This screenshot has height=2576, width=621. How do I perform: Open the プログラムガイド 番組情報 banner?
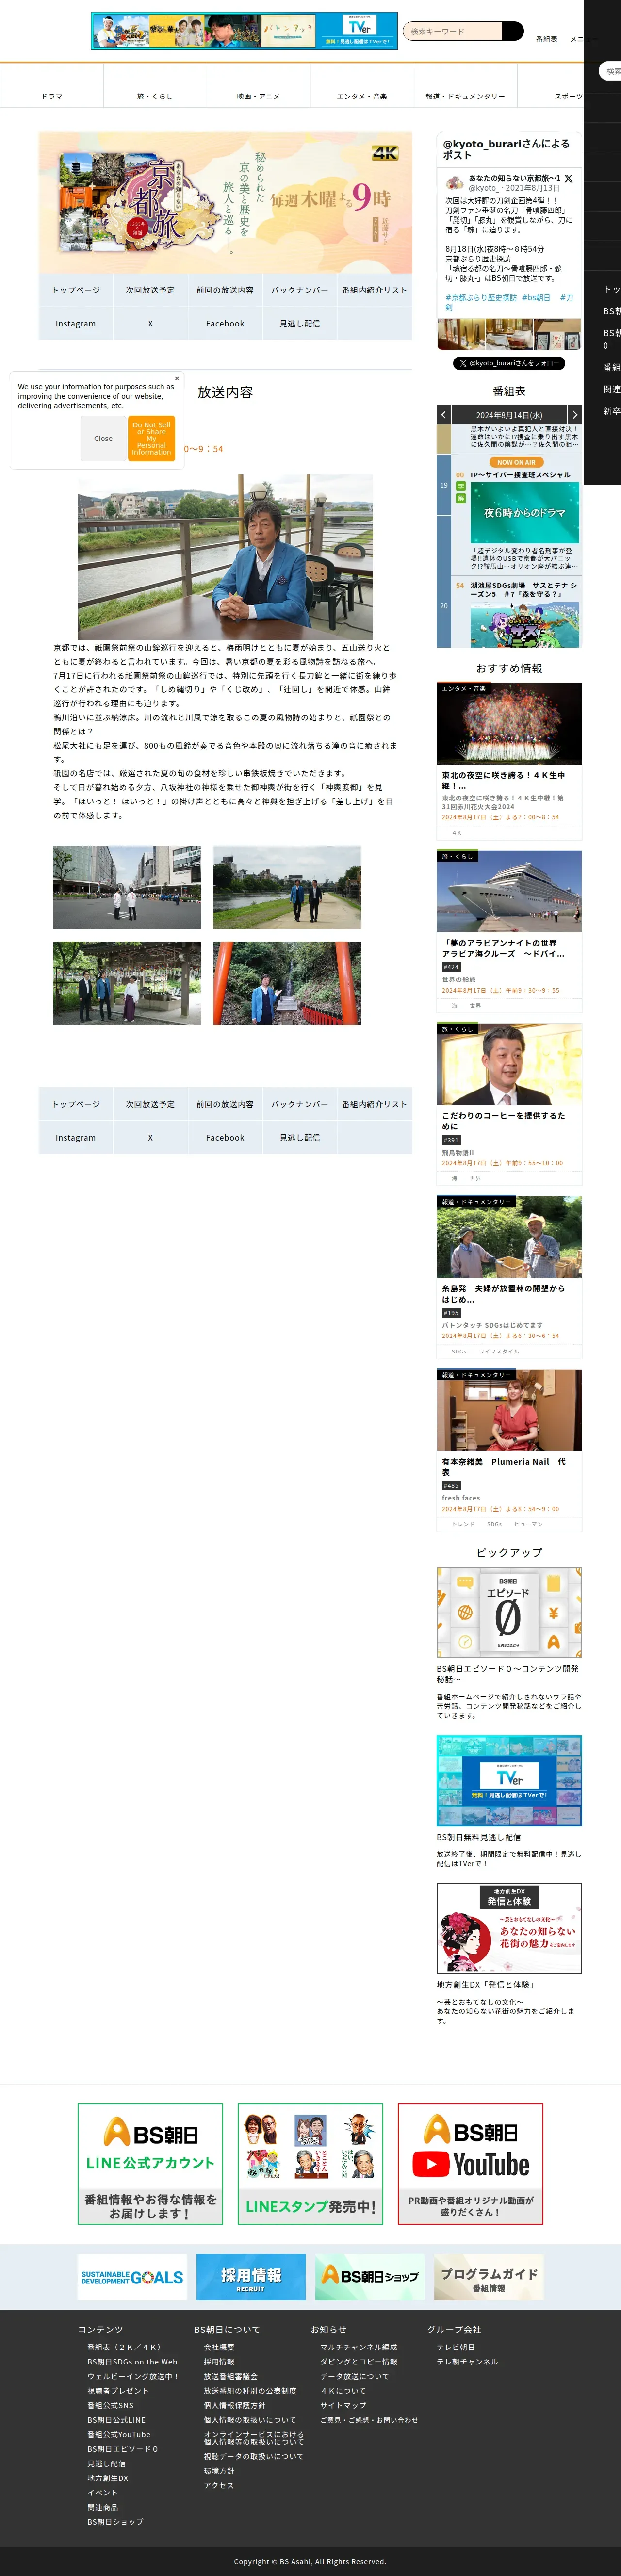point(489,2277)
